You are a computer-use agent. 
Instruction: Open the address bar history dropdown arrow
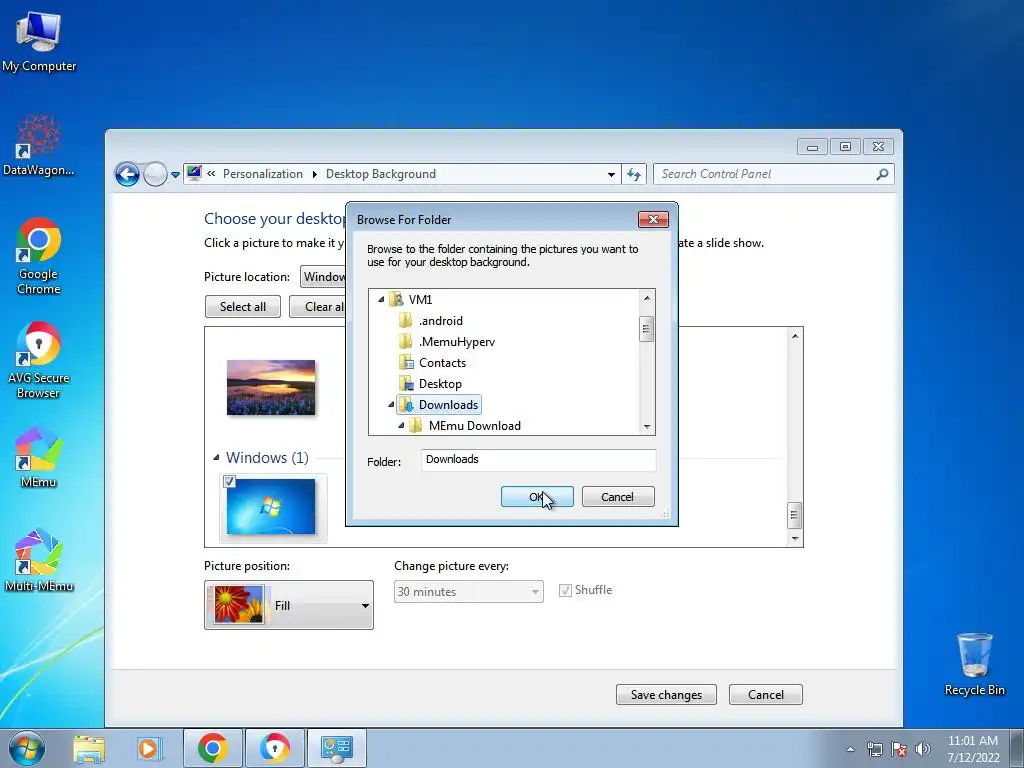(611, 174)
